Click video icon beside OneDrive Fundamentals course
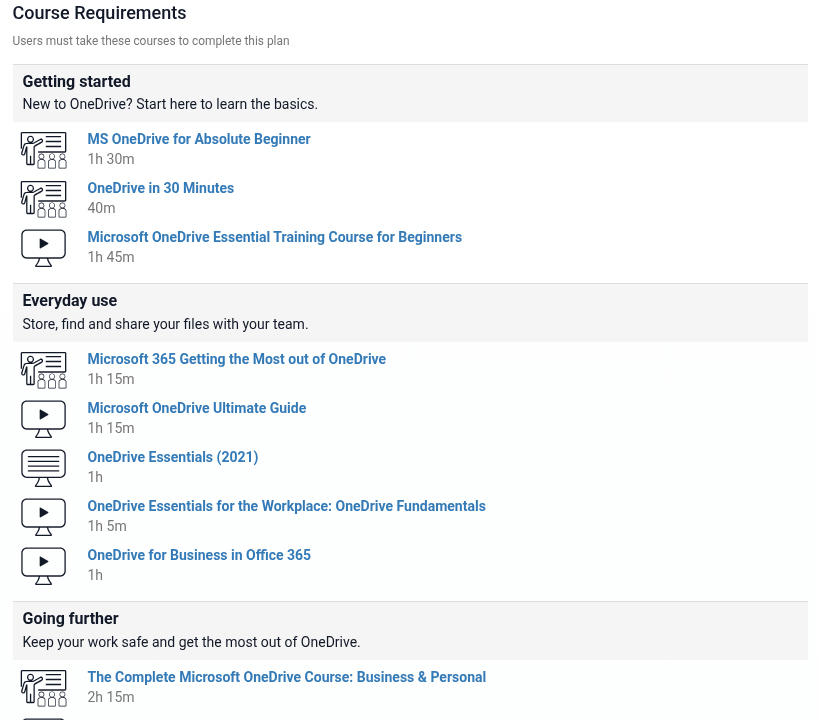Viewport: 820px width, 720px height. (x=43, y=517)
